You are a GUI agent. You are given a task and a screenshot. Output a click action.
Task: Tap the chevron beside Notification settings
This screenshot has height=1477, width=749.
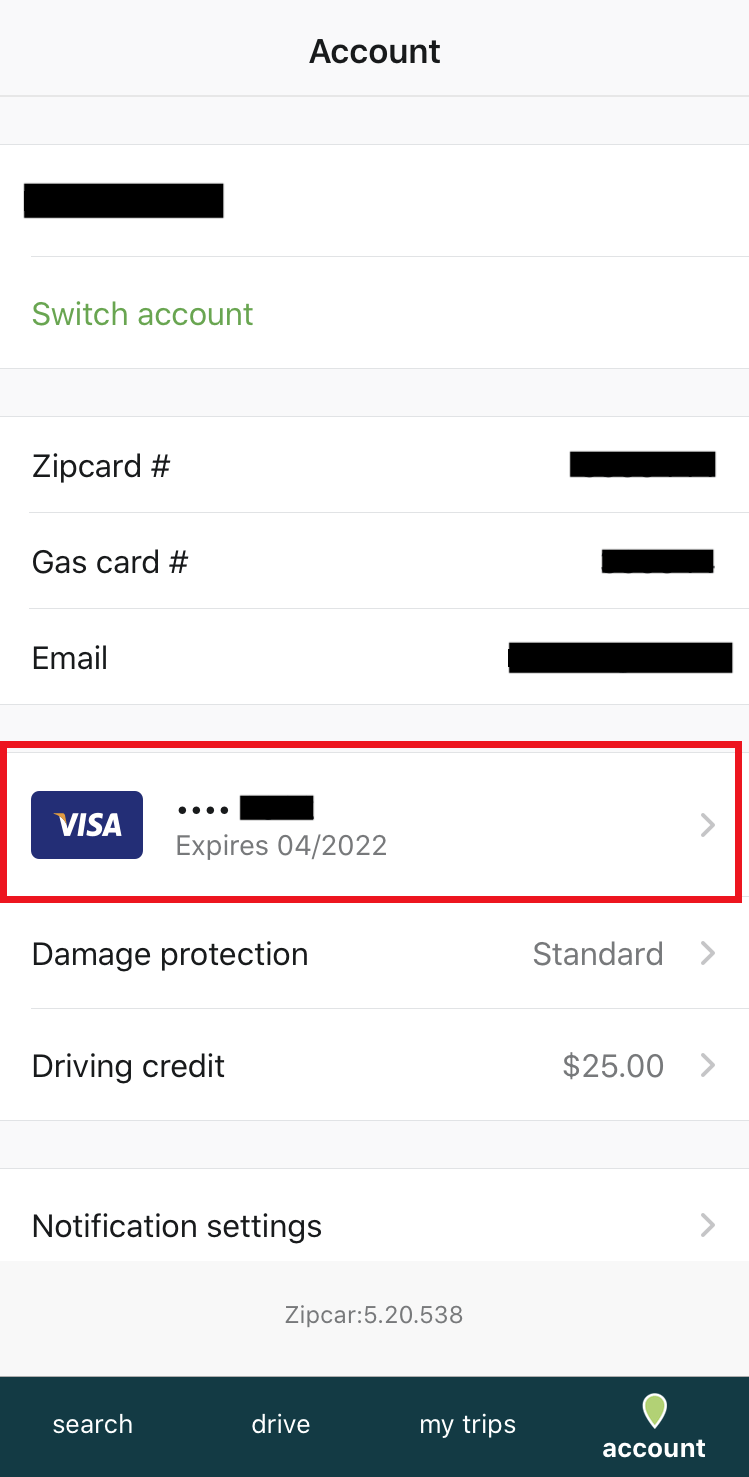(x=708, y=1225)
